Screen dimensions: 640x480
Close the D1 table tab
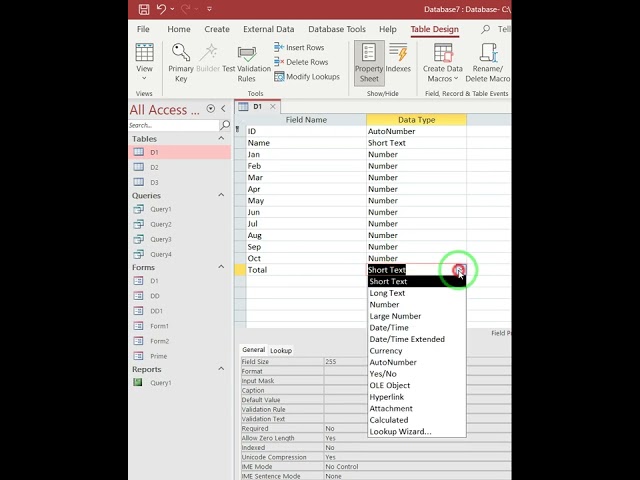tap(273, 107)
